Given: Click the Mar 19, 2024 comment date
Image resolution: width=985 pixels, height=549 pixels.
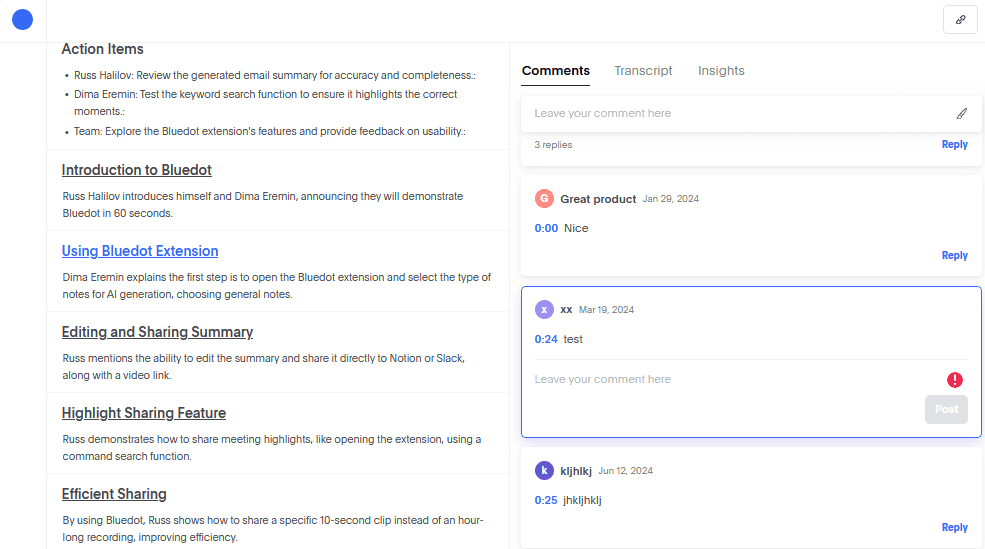Looking at the screenshot, I should (606, 310).
